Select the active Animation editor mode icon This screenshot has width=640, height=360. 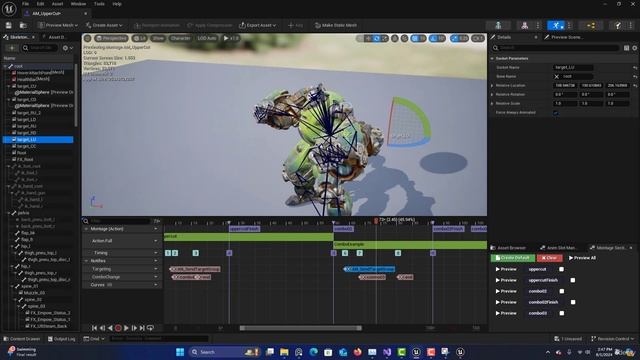(x=556, y=25)
